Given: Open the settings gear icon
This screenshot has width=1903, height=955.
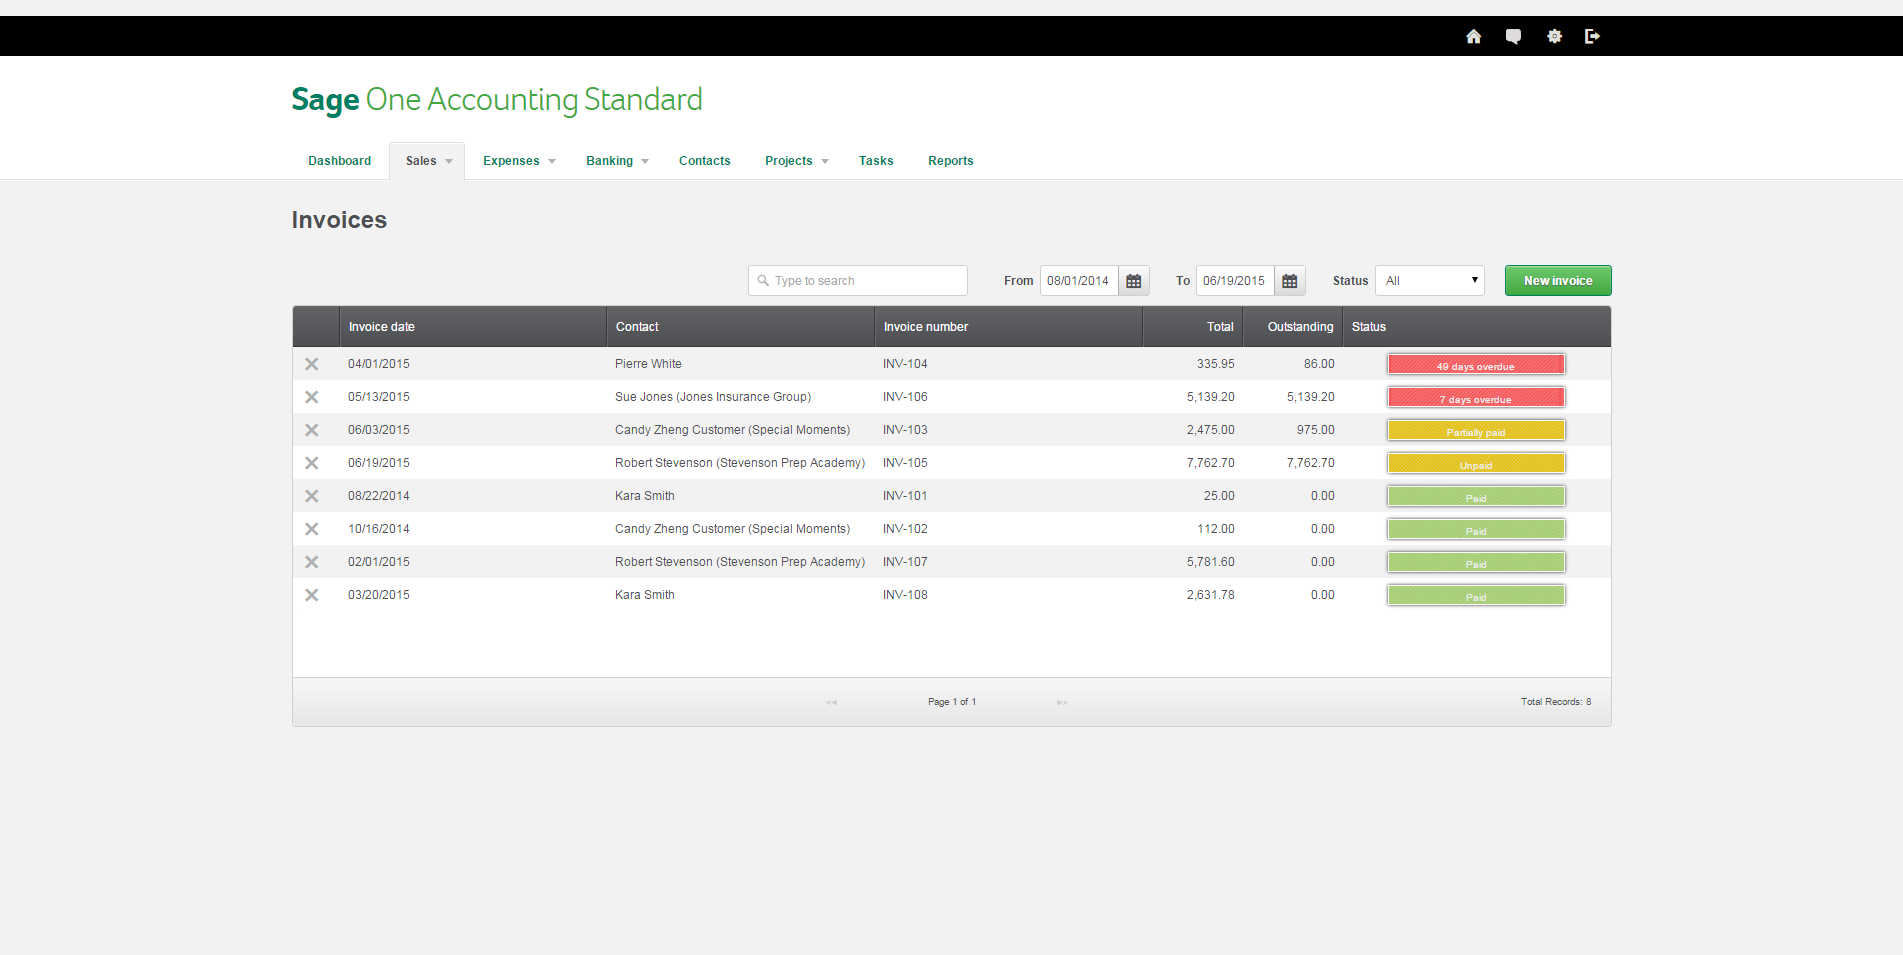Looking at the screenshot, I should [1554, 36].
